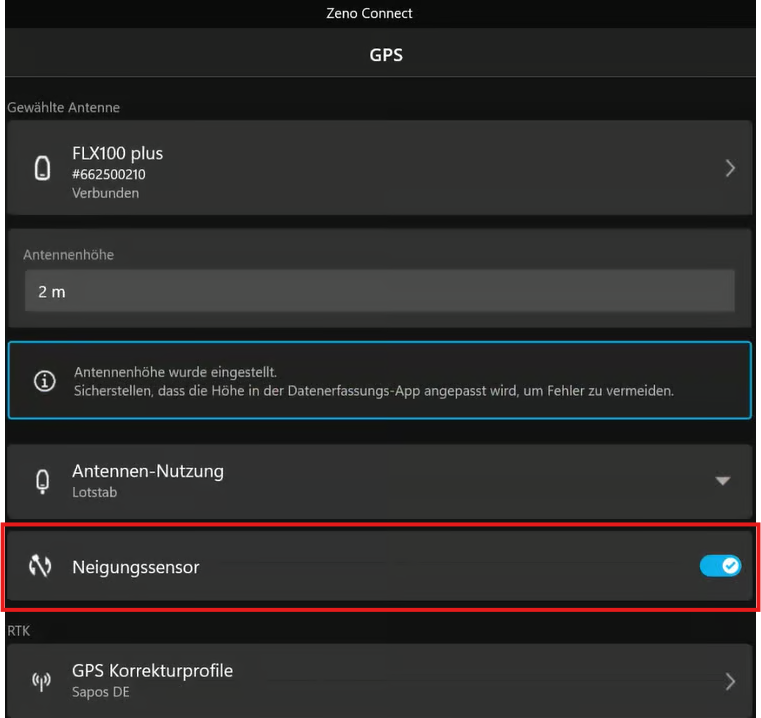
Task: Focus the Antennenhöhe 2 m input field
Action: click(380, 292)
